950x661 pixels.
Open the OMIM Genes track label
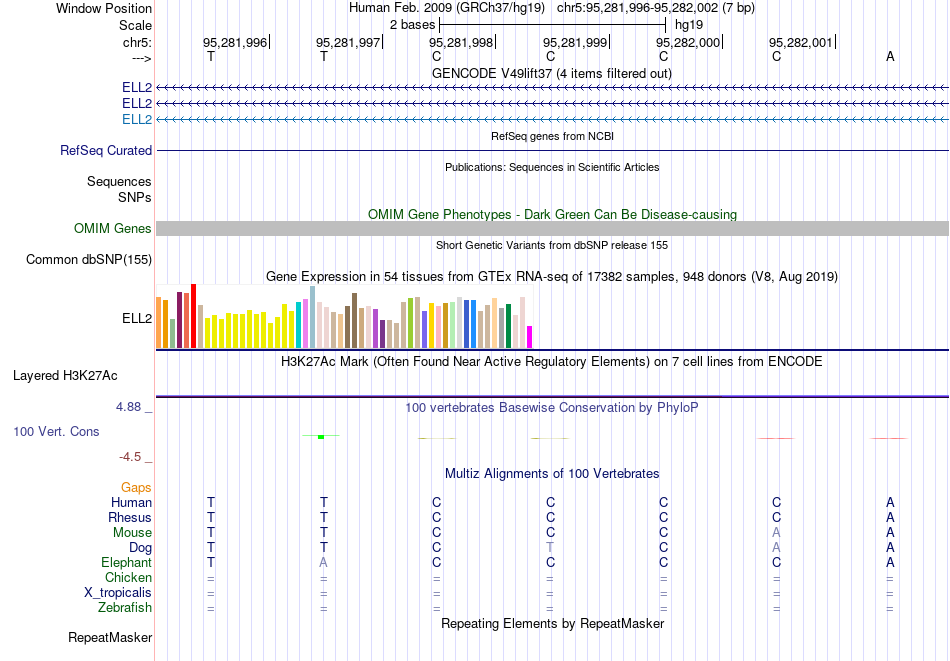pos(113,228)
